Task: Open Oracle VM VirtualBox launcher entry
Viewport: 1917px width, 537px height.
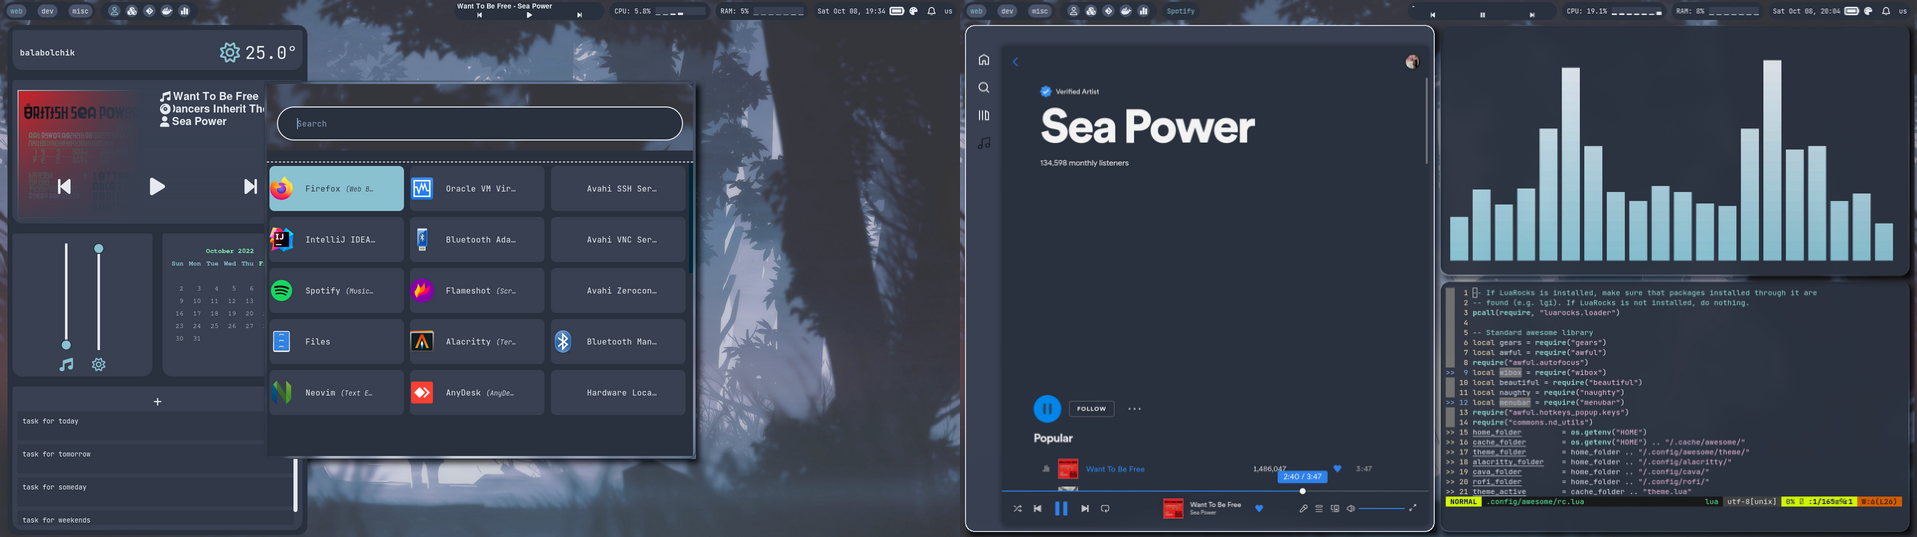Action: (x=477, y=188)
